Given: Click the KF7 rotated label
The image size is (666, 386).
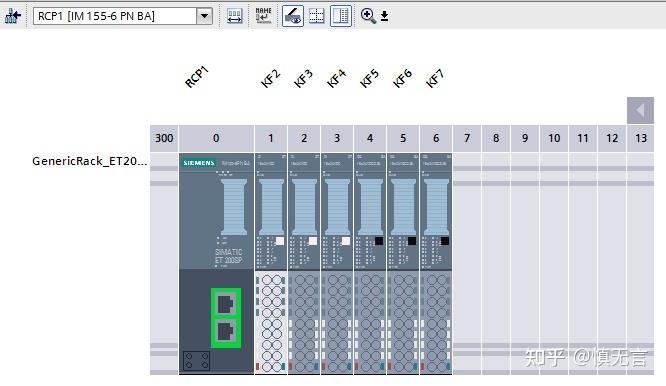Looking at the screenshot, I should tap(435, 79).
